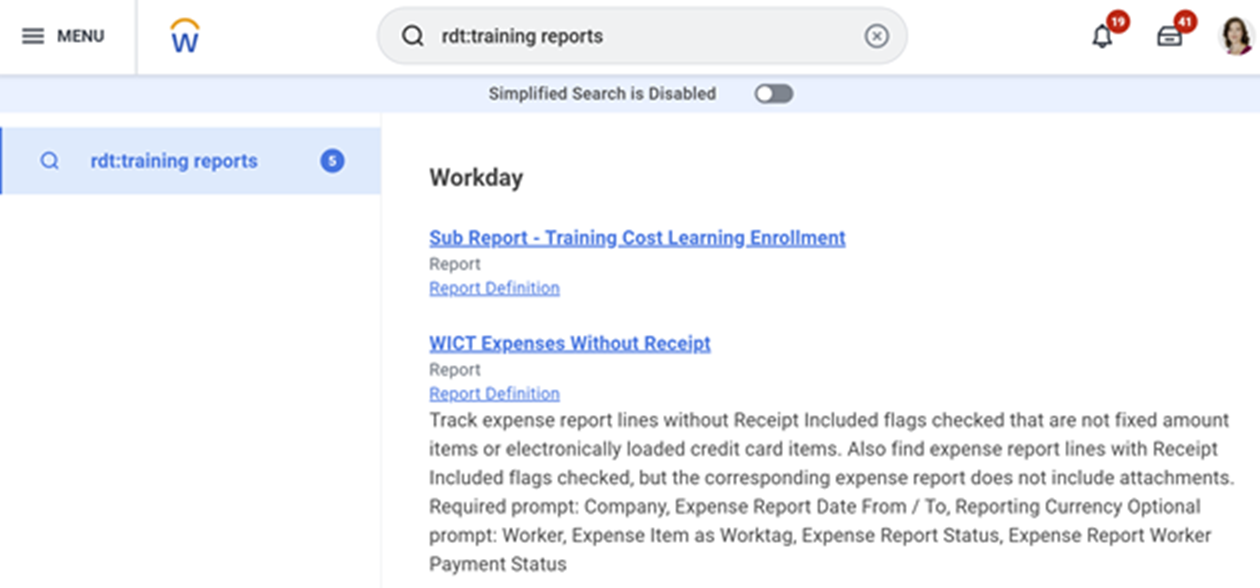Open WICT Expenses Without Receipt report
This screenshot has height=588, width=1260.
[x=570, y=343]
